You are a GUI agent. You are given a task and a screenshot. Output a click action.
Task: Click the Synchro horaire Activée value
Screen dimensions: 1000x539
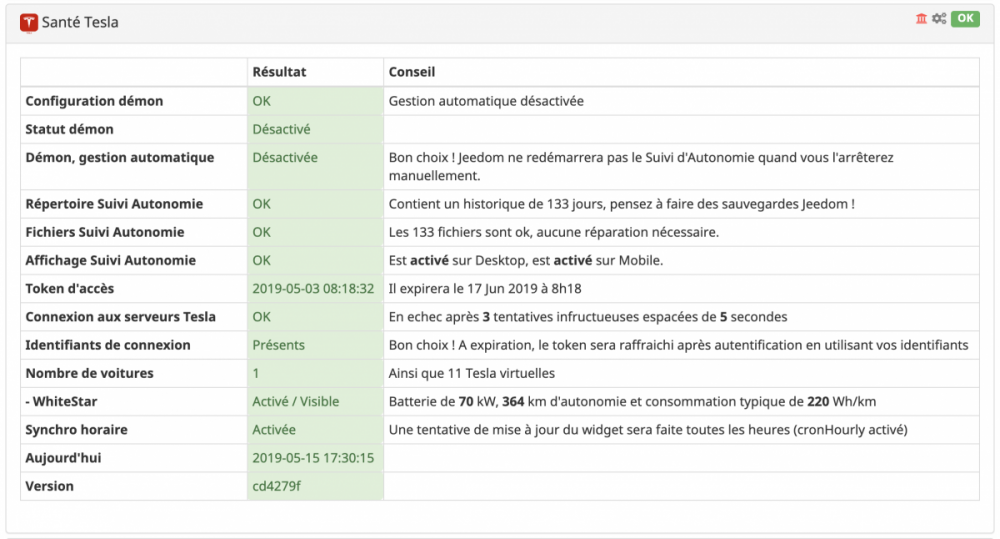(x=274, y=429)
